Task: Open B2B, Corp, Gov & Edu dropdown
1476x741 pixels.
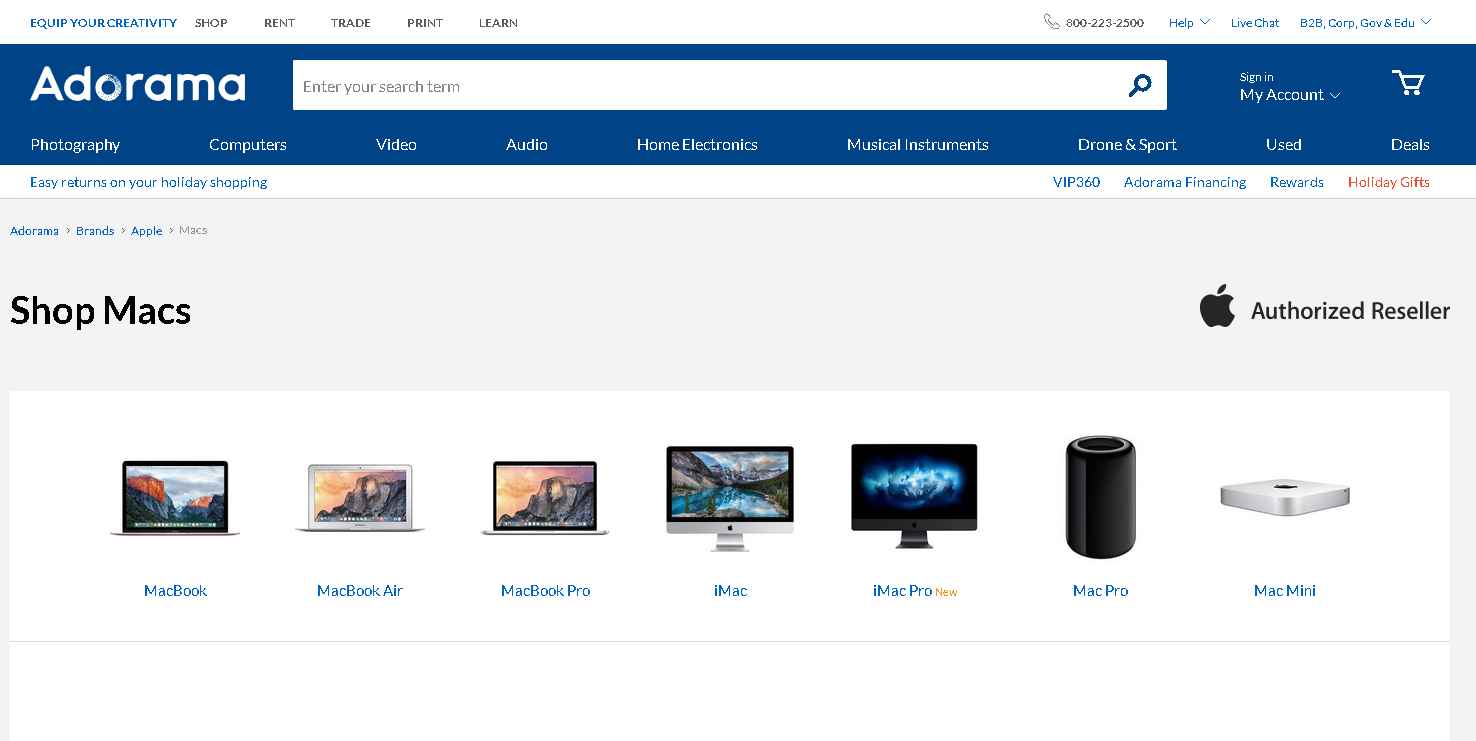Action: tap(1365, 22)
